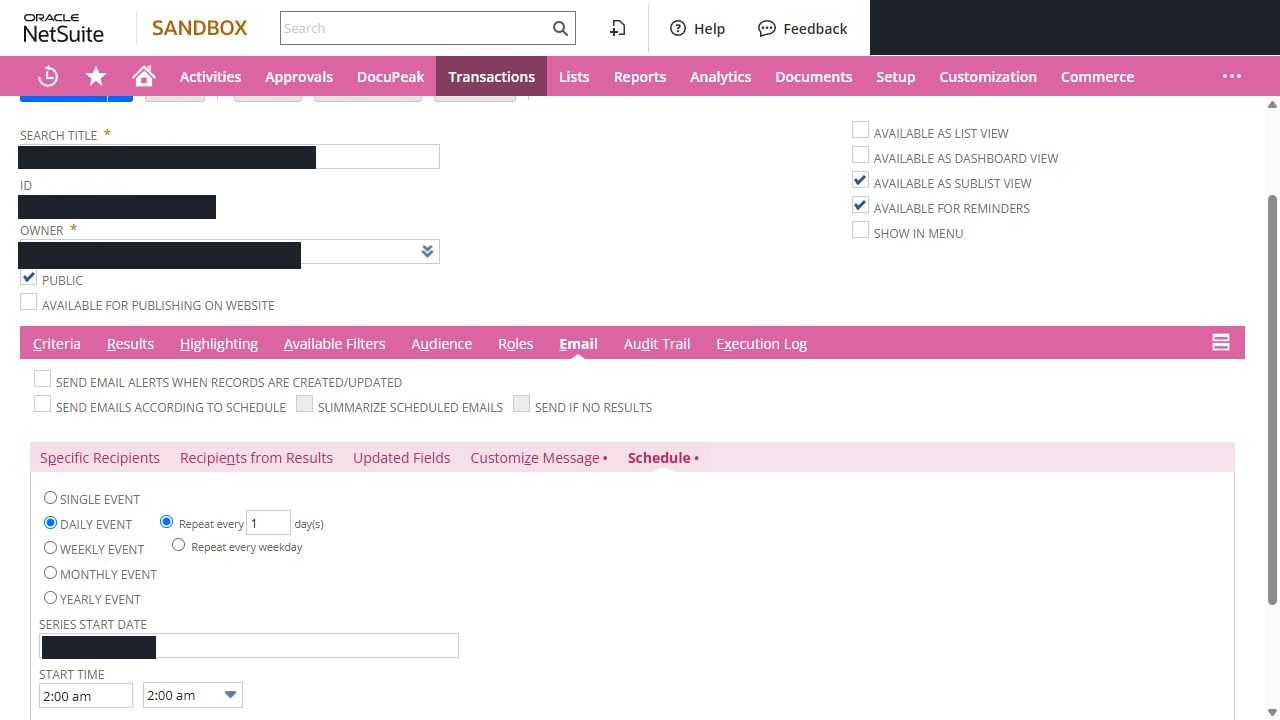1280x720 pixels.
Task: Open the Specific Recipients subtab
Action: 100,458
